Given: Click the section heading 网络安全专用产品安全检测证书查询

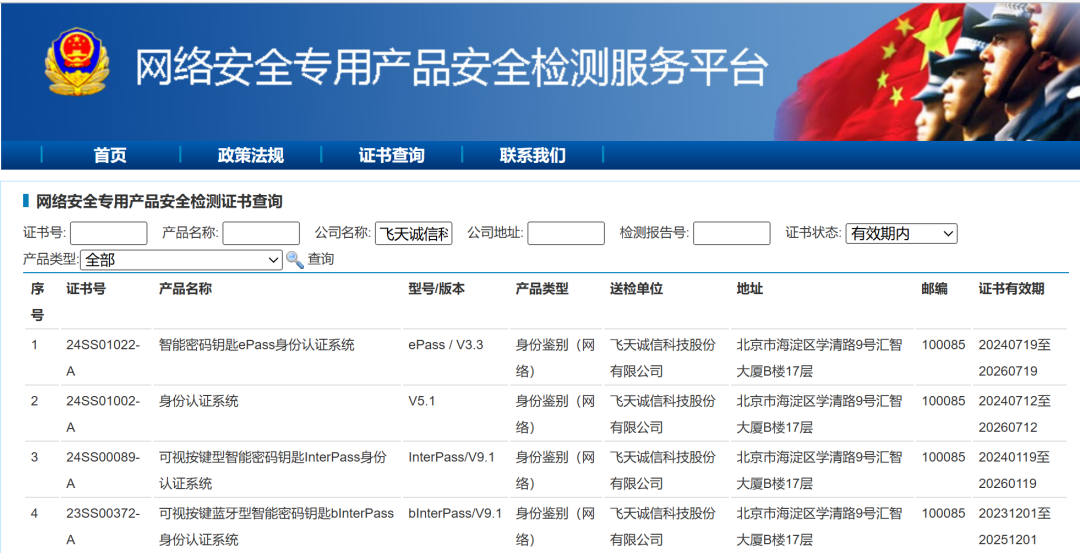Looking at the screenshot, I should click(159, 202).
